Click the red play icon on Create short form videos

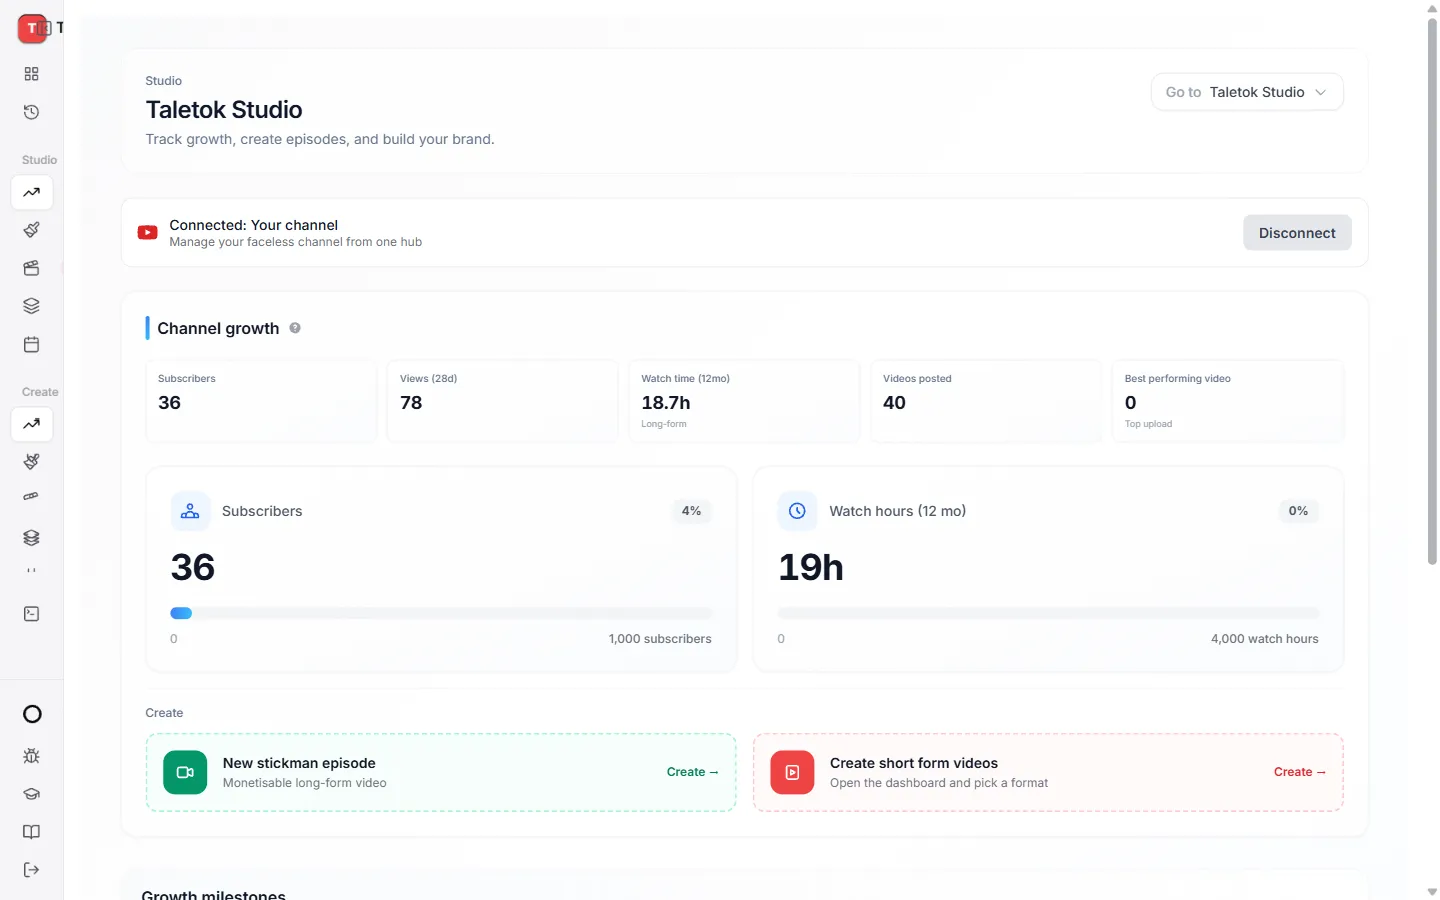click(792, 772)
